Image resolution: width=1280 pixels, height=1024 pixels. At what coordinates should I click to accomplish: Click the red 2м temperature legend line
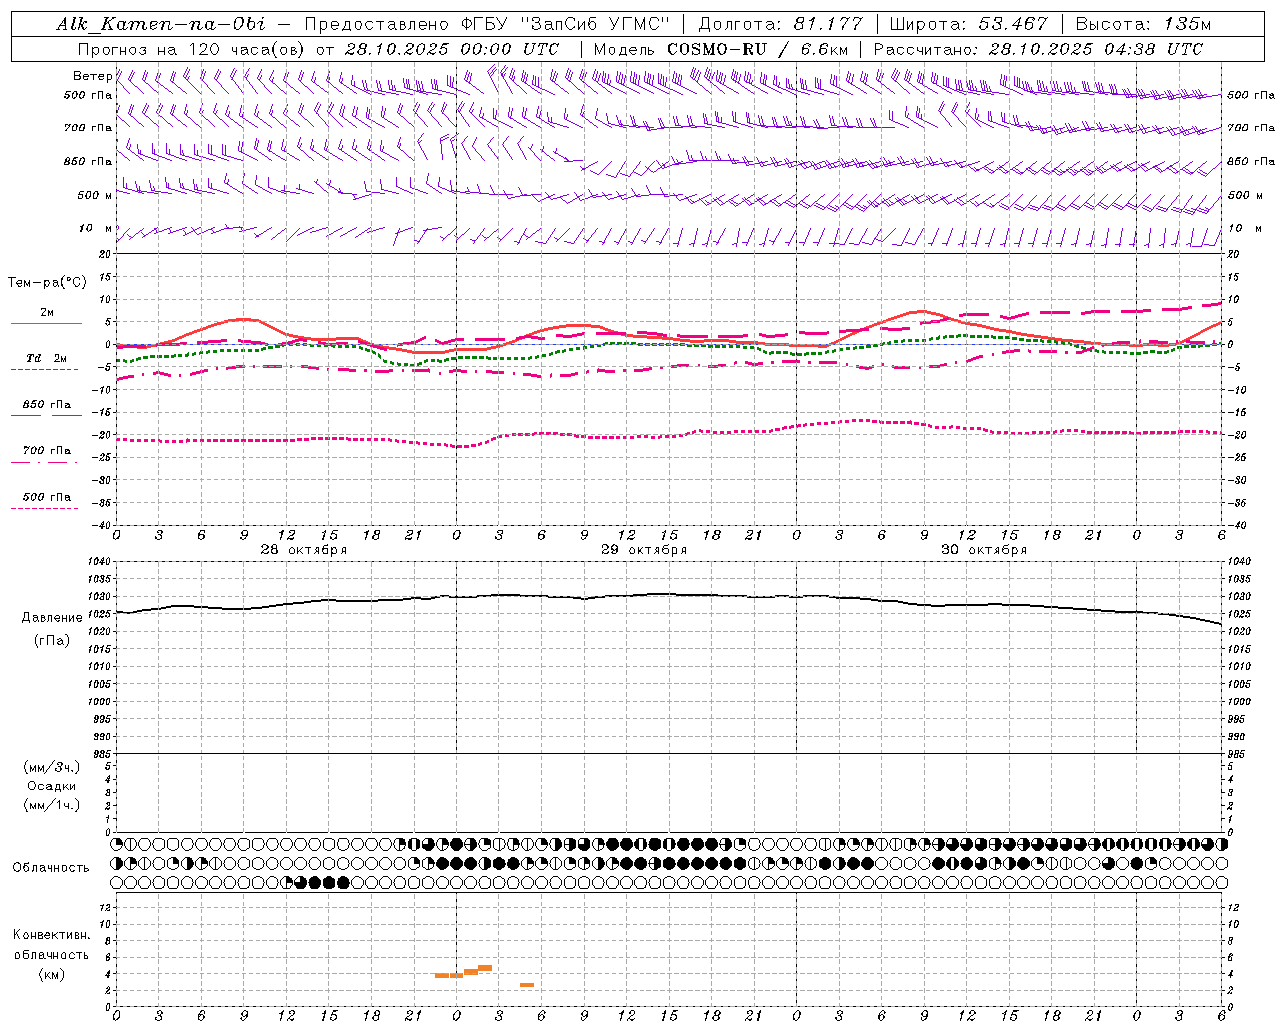[46, 323]
